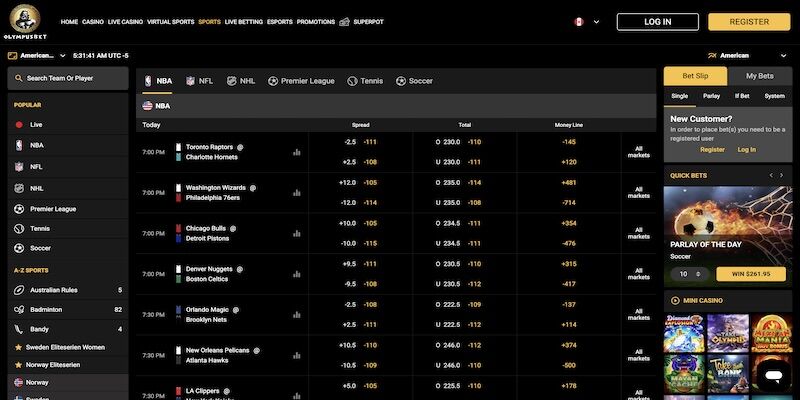Open All markets for Bulls game
The image size is (800, 400).
639,234
